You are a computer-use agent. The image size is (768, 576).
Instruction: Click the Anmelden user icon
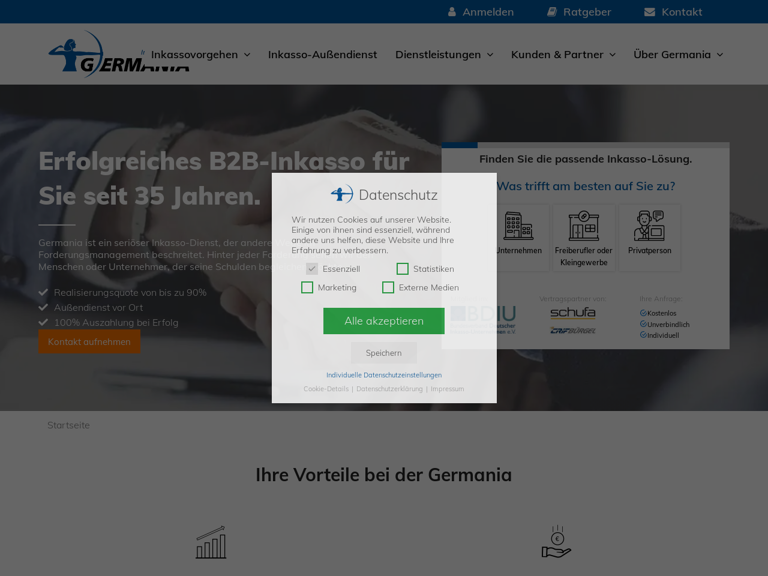[452, 12]
